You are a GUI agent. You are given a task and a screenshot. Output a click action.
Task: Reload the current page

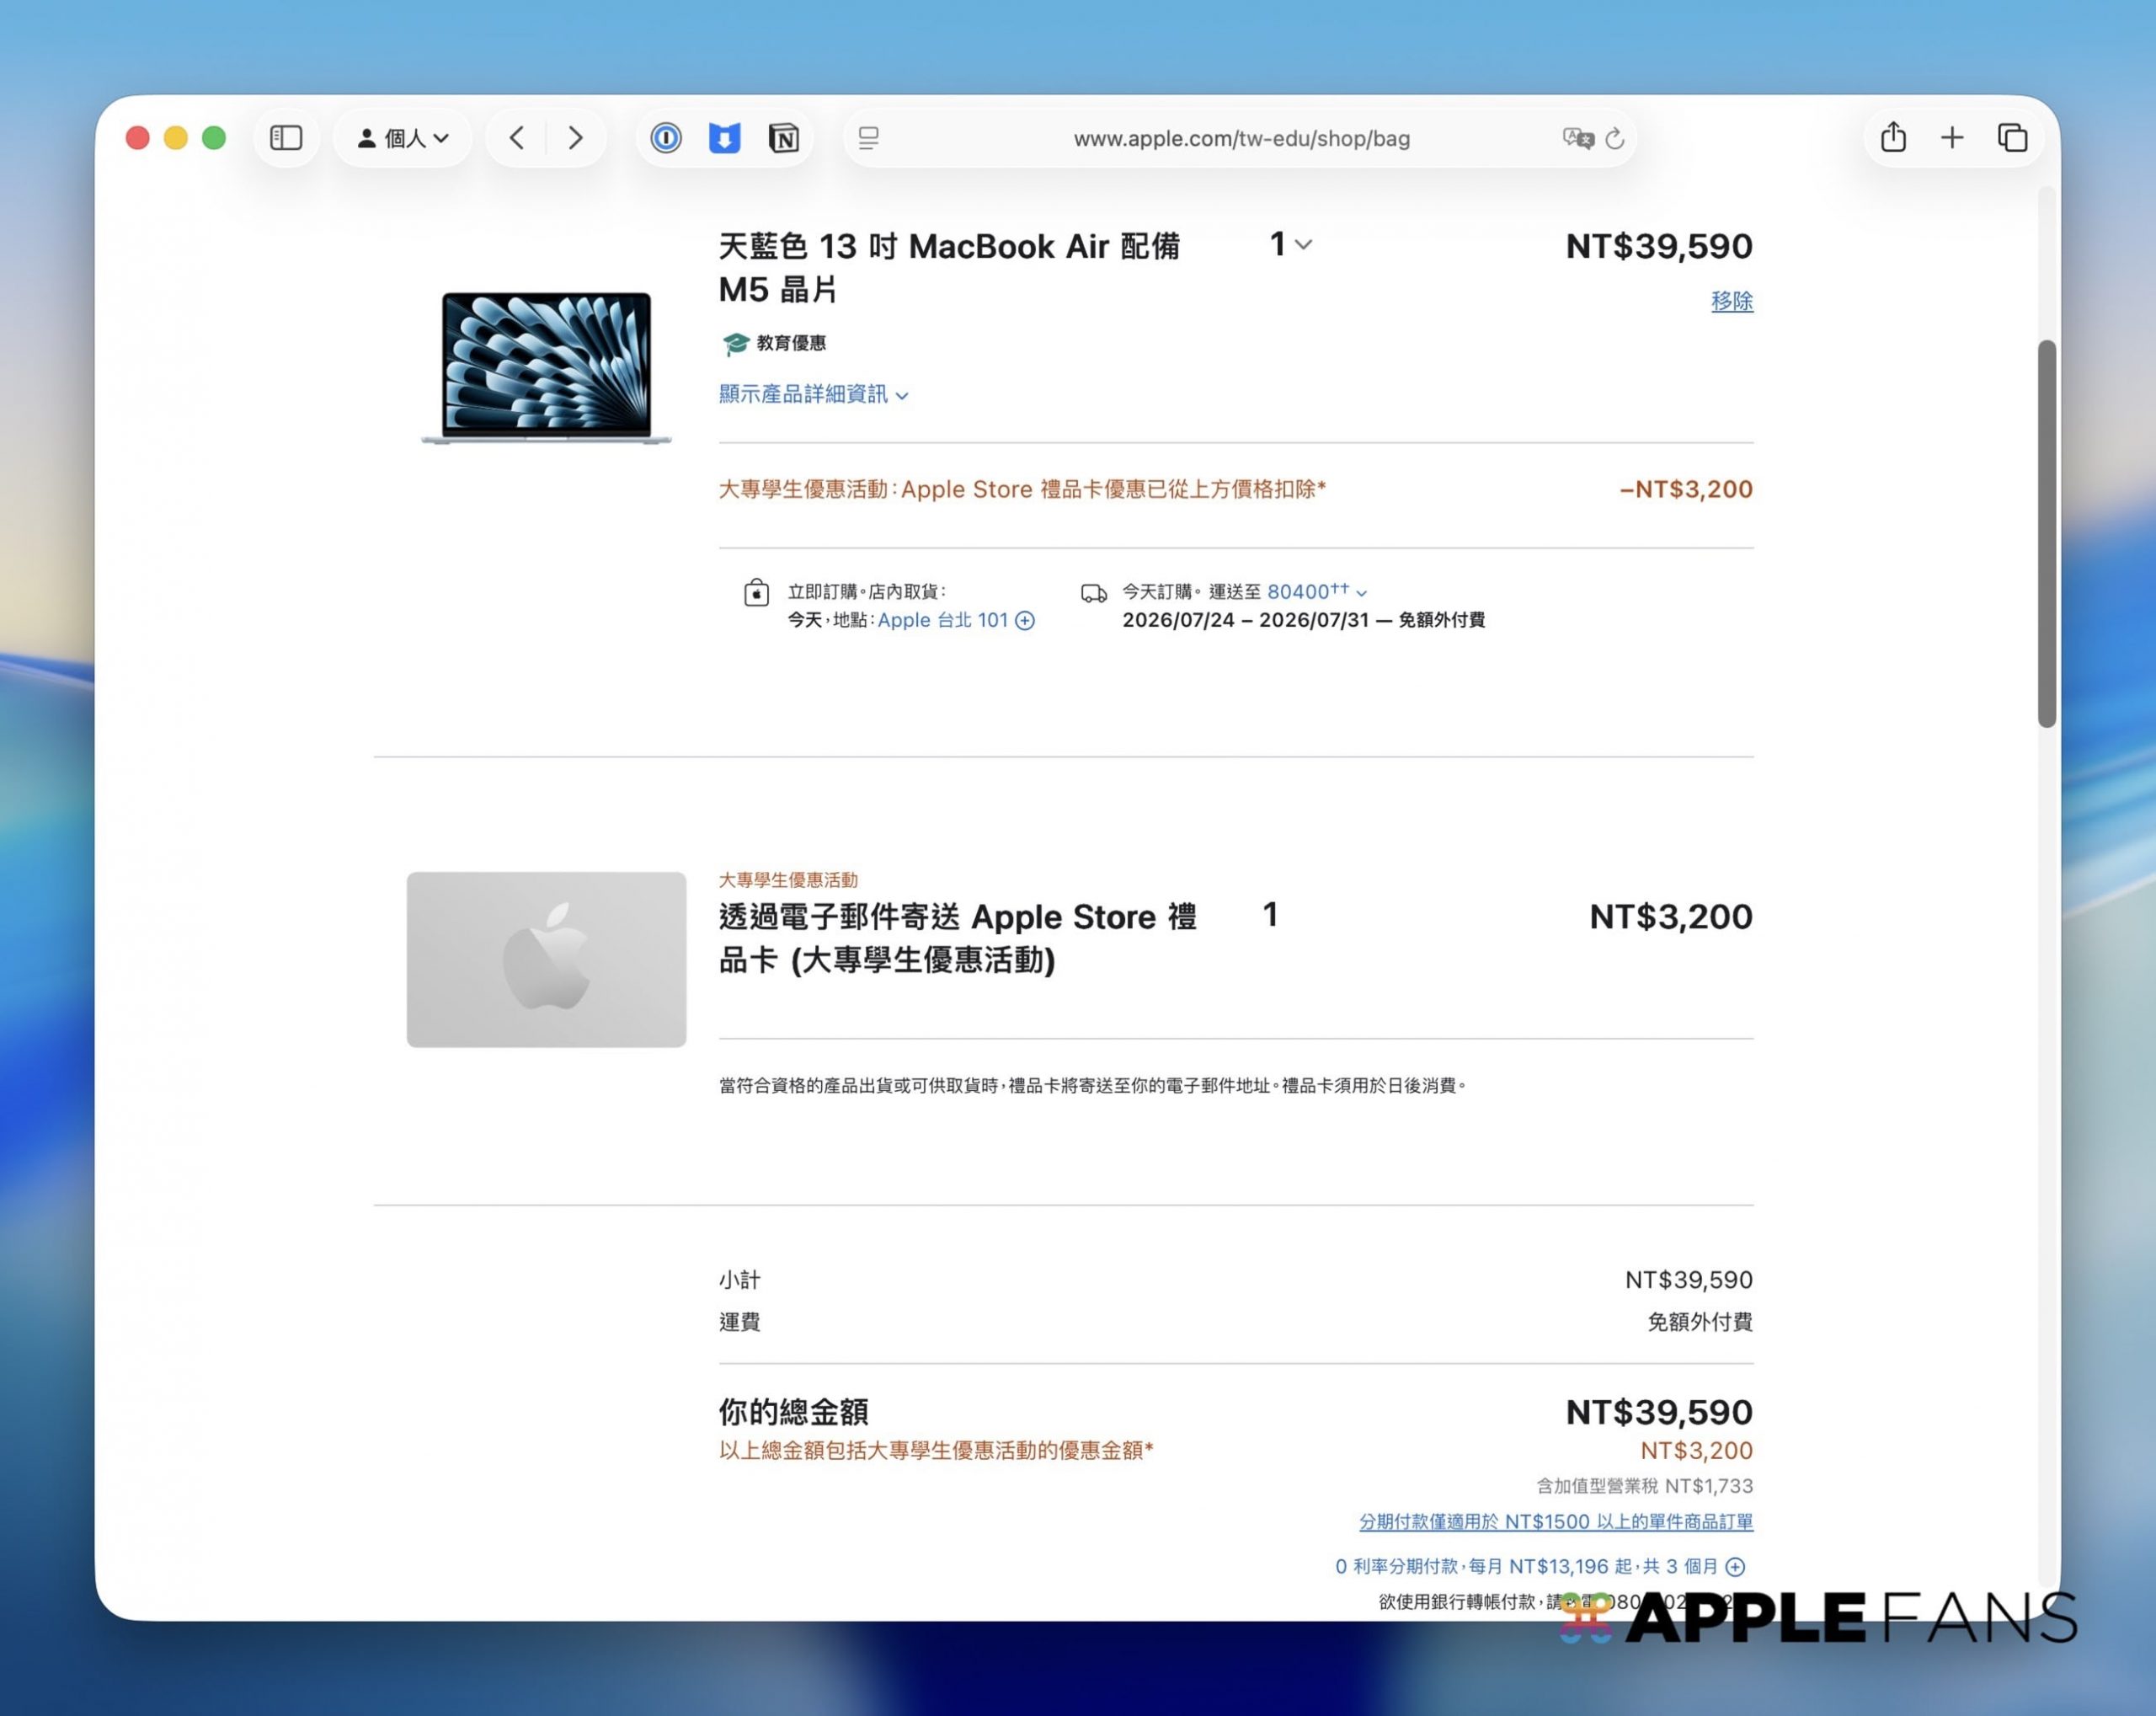[1615, 138]
